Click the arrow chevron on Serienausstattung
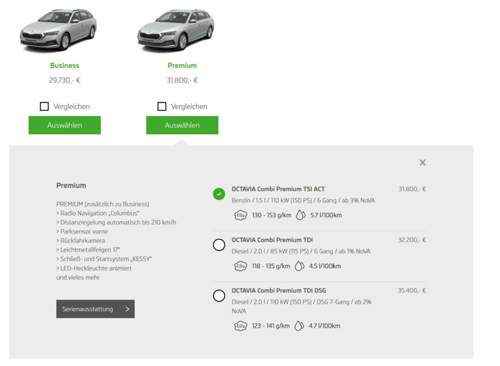 127,309
